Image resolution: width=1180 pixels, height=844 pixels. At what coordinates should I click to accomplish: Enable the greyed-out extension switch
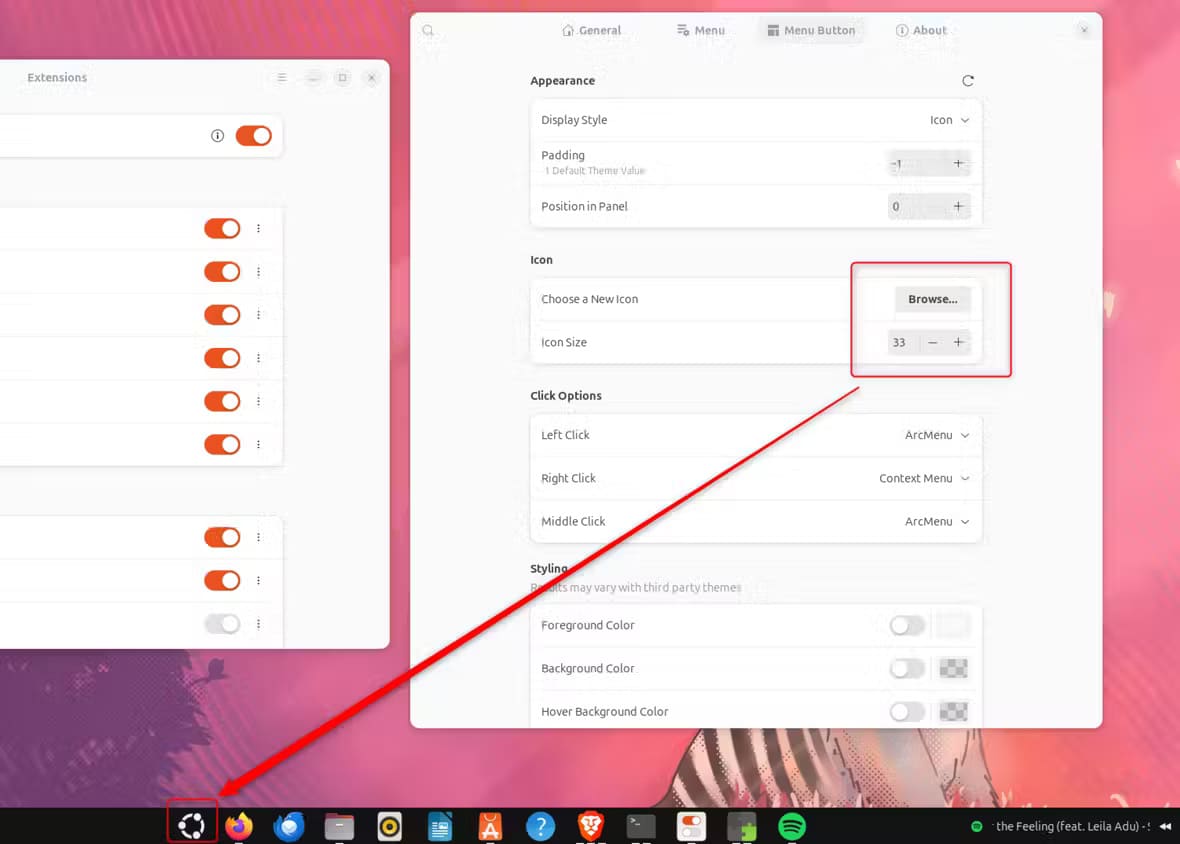coord(222,624)
